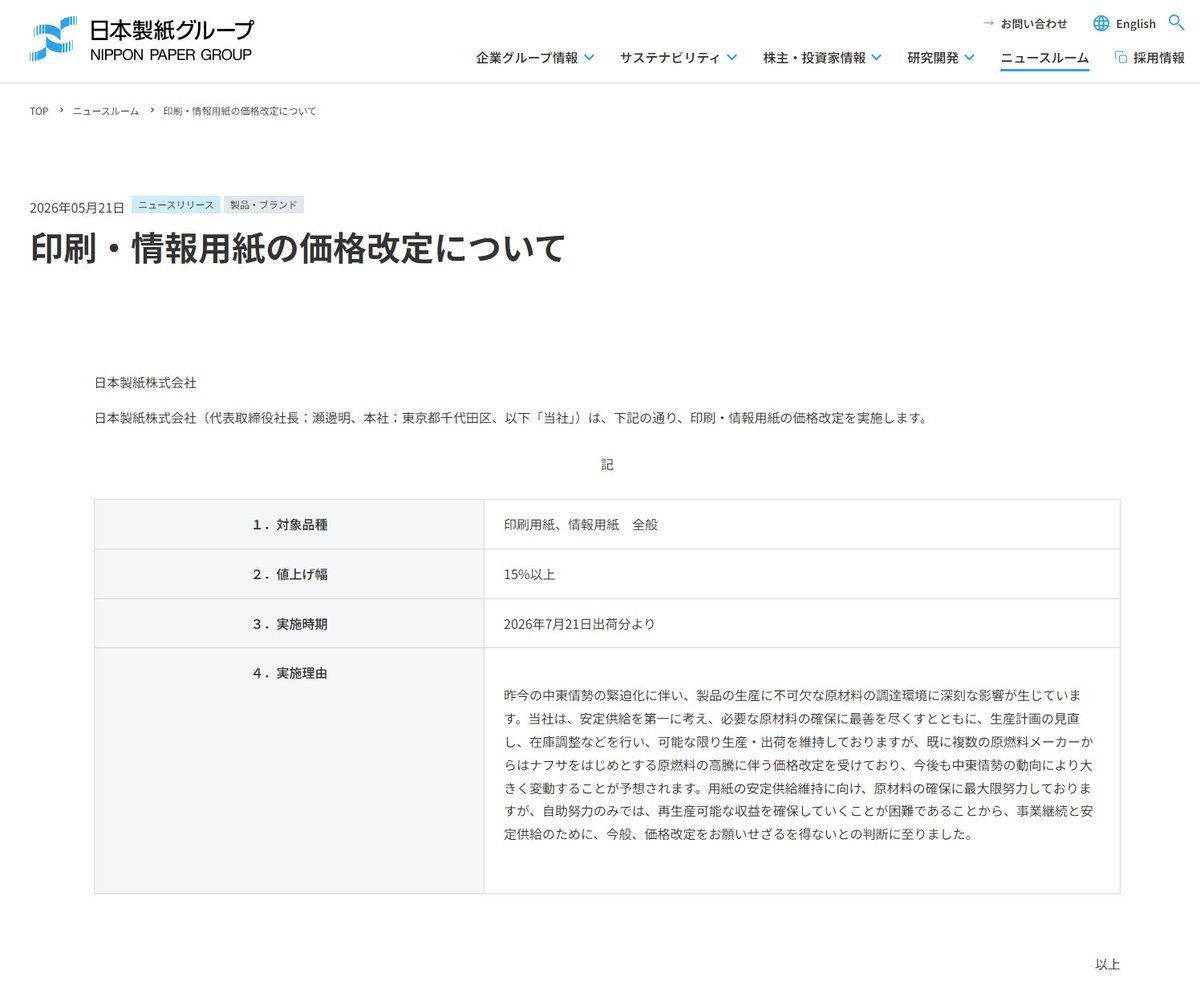Expand the サステナビリティ dropdown chevron
Image resolution: width=1200 pixels, height=997 pixels.
tap(732, 58)
